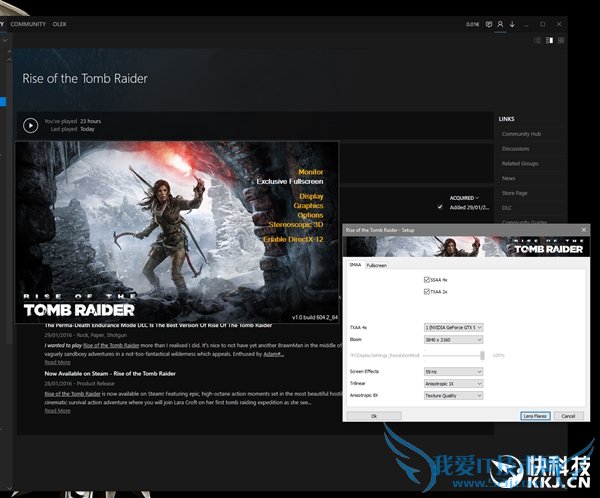Screen dimensions: 600x498
Task: Click the Play button for Rise of the Tomb Raider
Action: (31, 125)
